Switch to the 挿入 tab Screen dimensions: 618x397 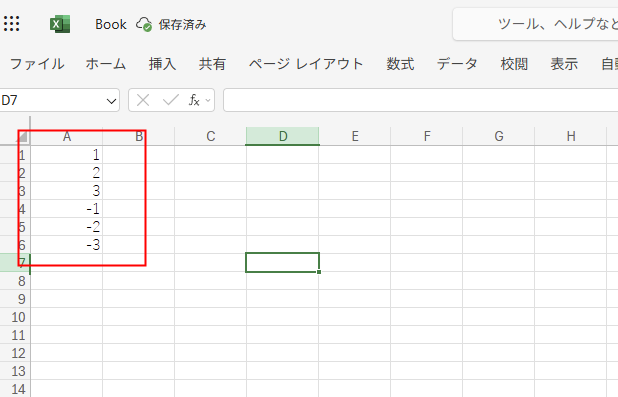(162, 63)
